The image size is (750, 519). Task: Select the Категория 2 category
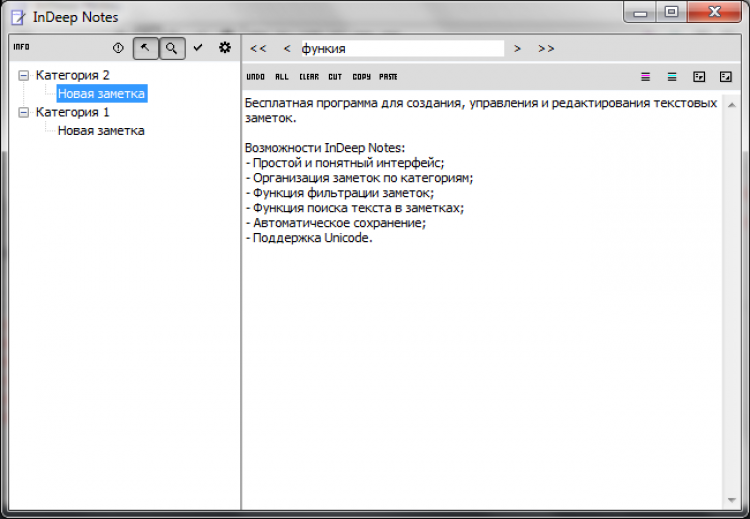73,75
